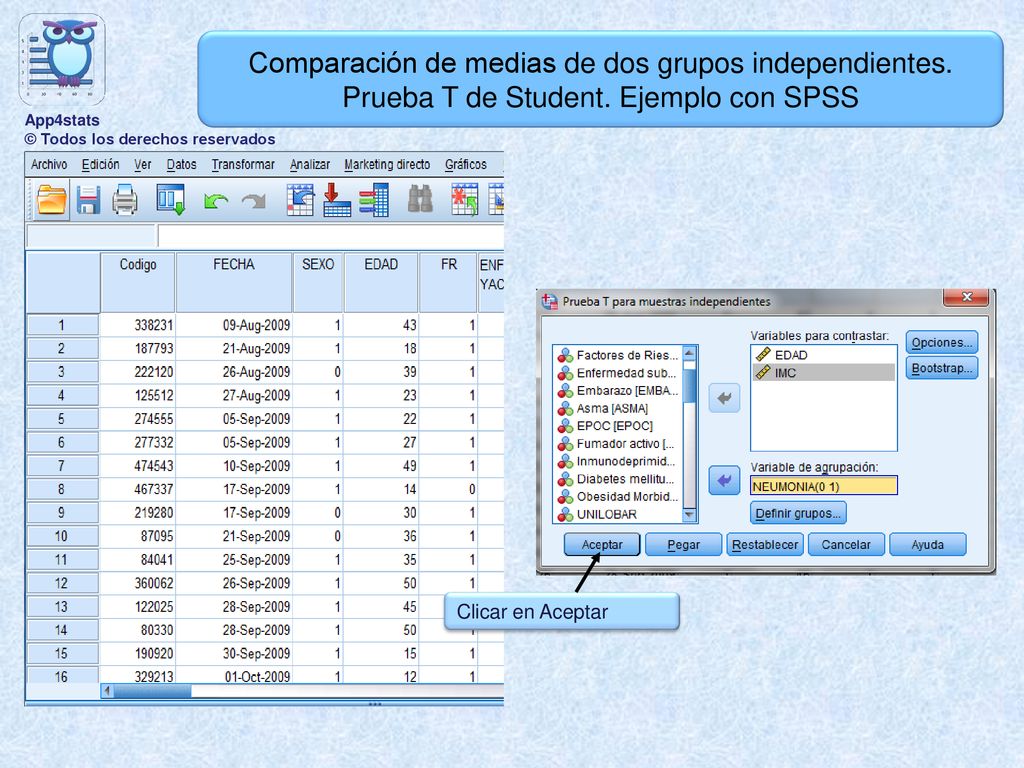Click the nominal icon beside EPOC [EPOC]
Viewport: 1024px width, 768px height.
[x=565, y=426]
